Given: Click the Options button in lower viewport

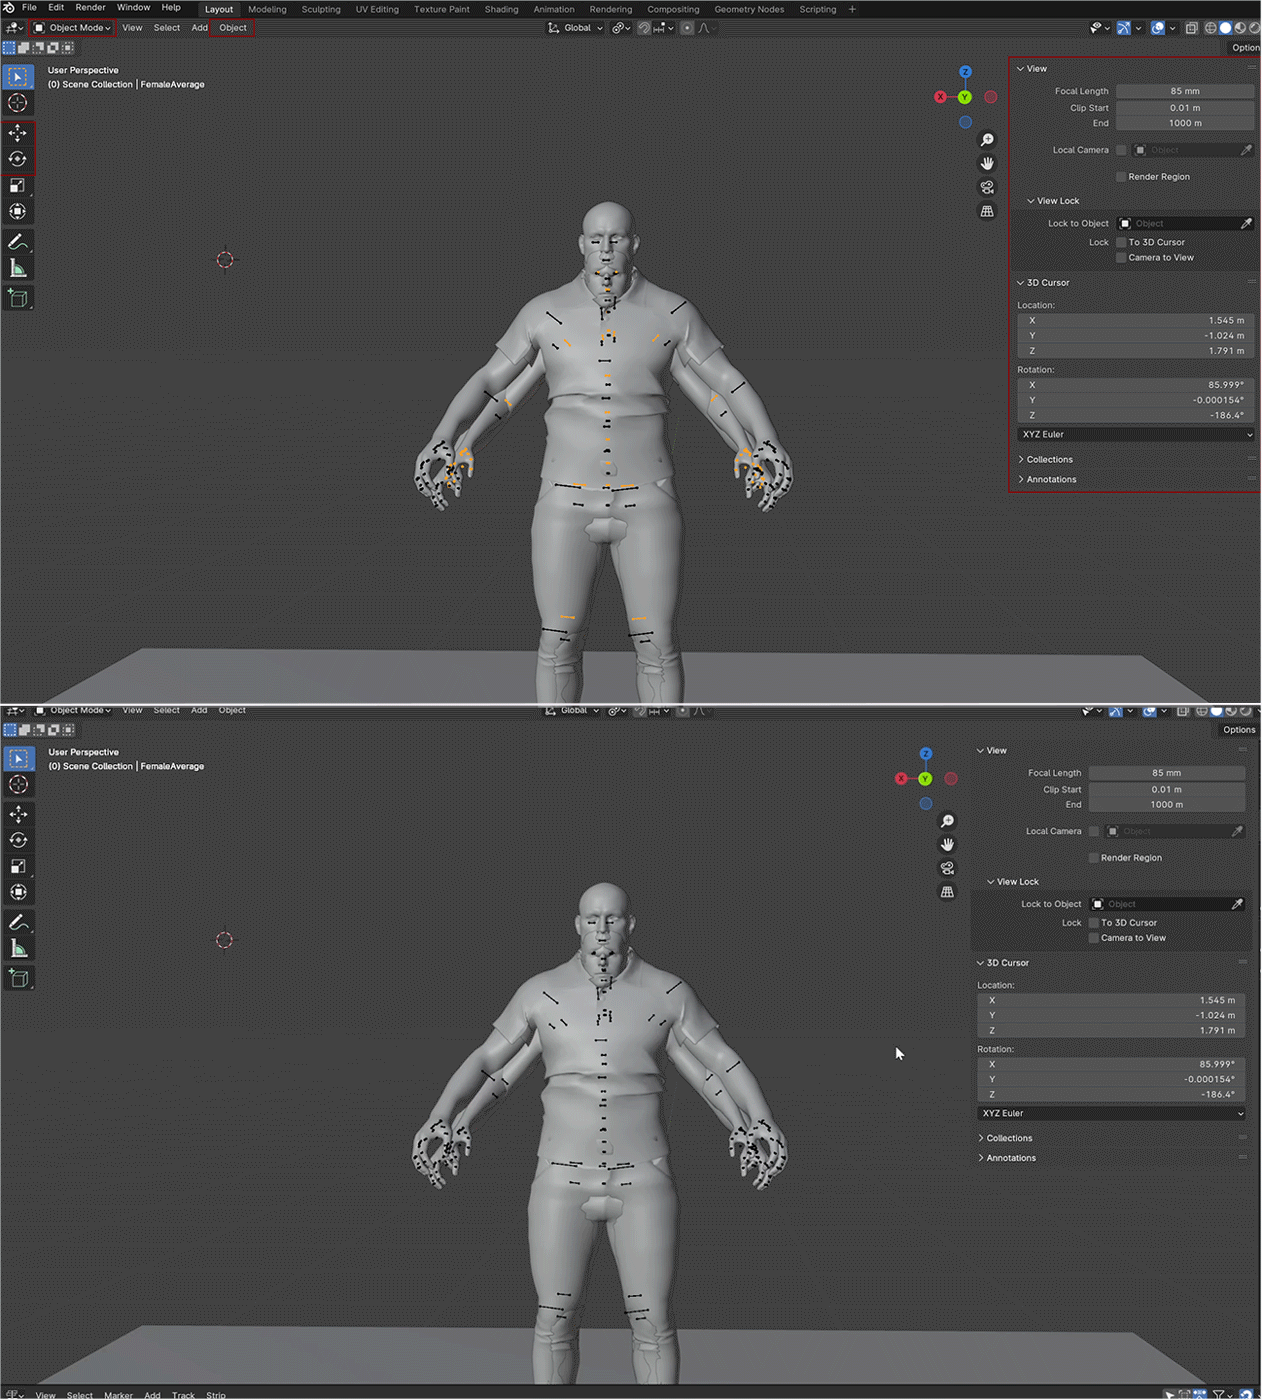Looking at the screenshot, I should click(1239, 730).
